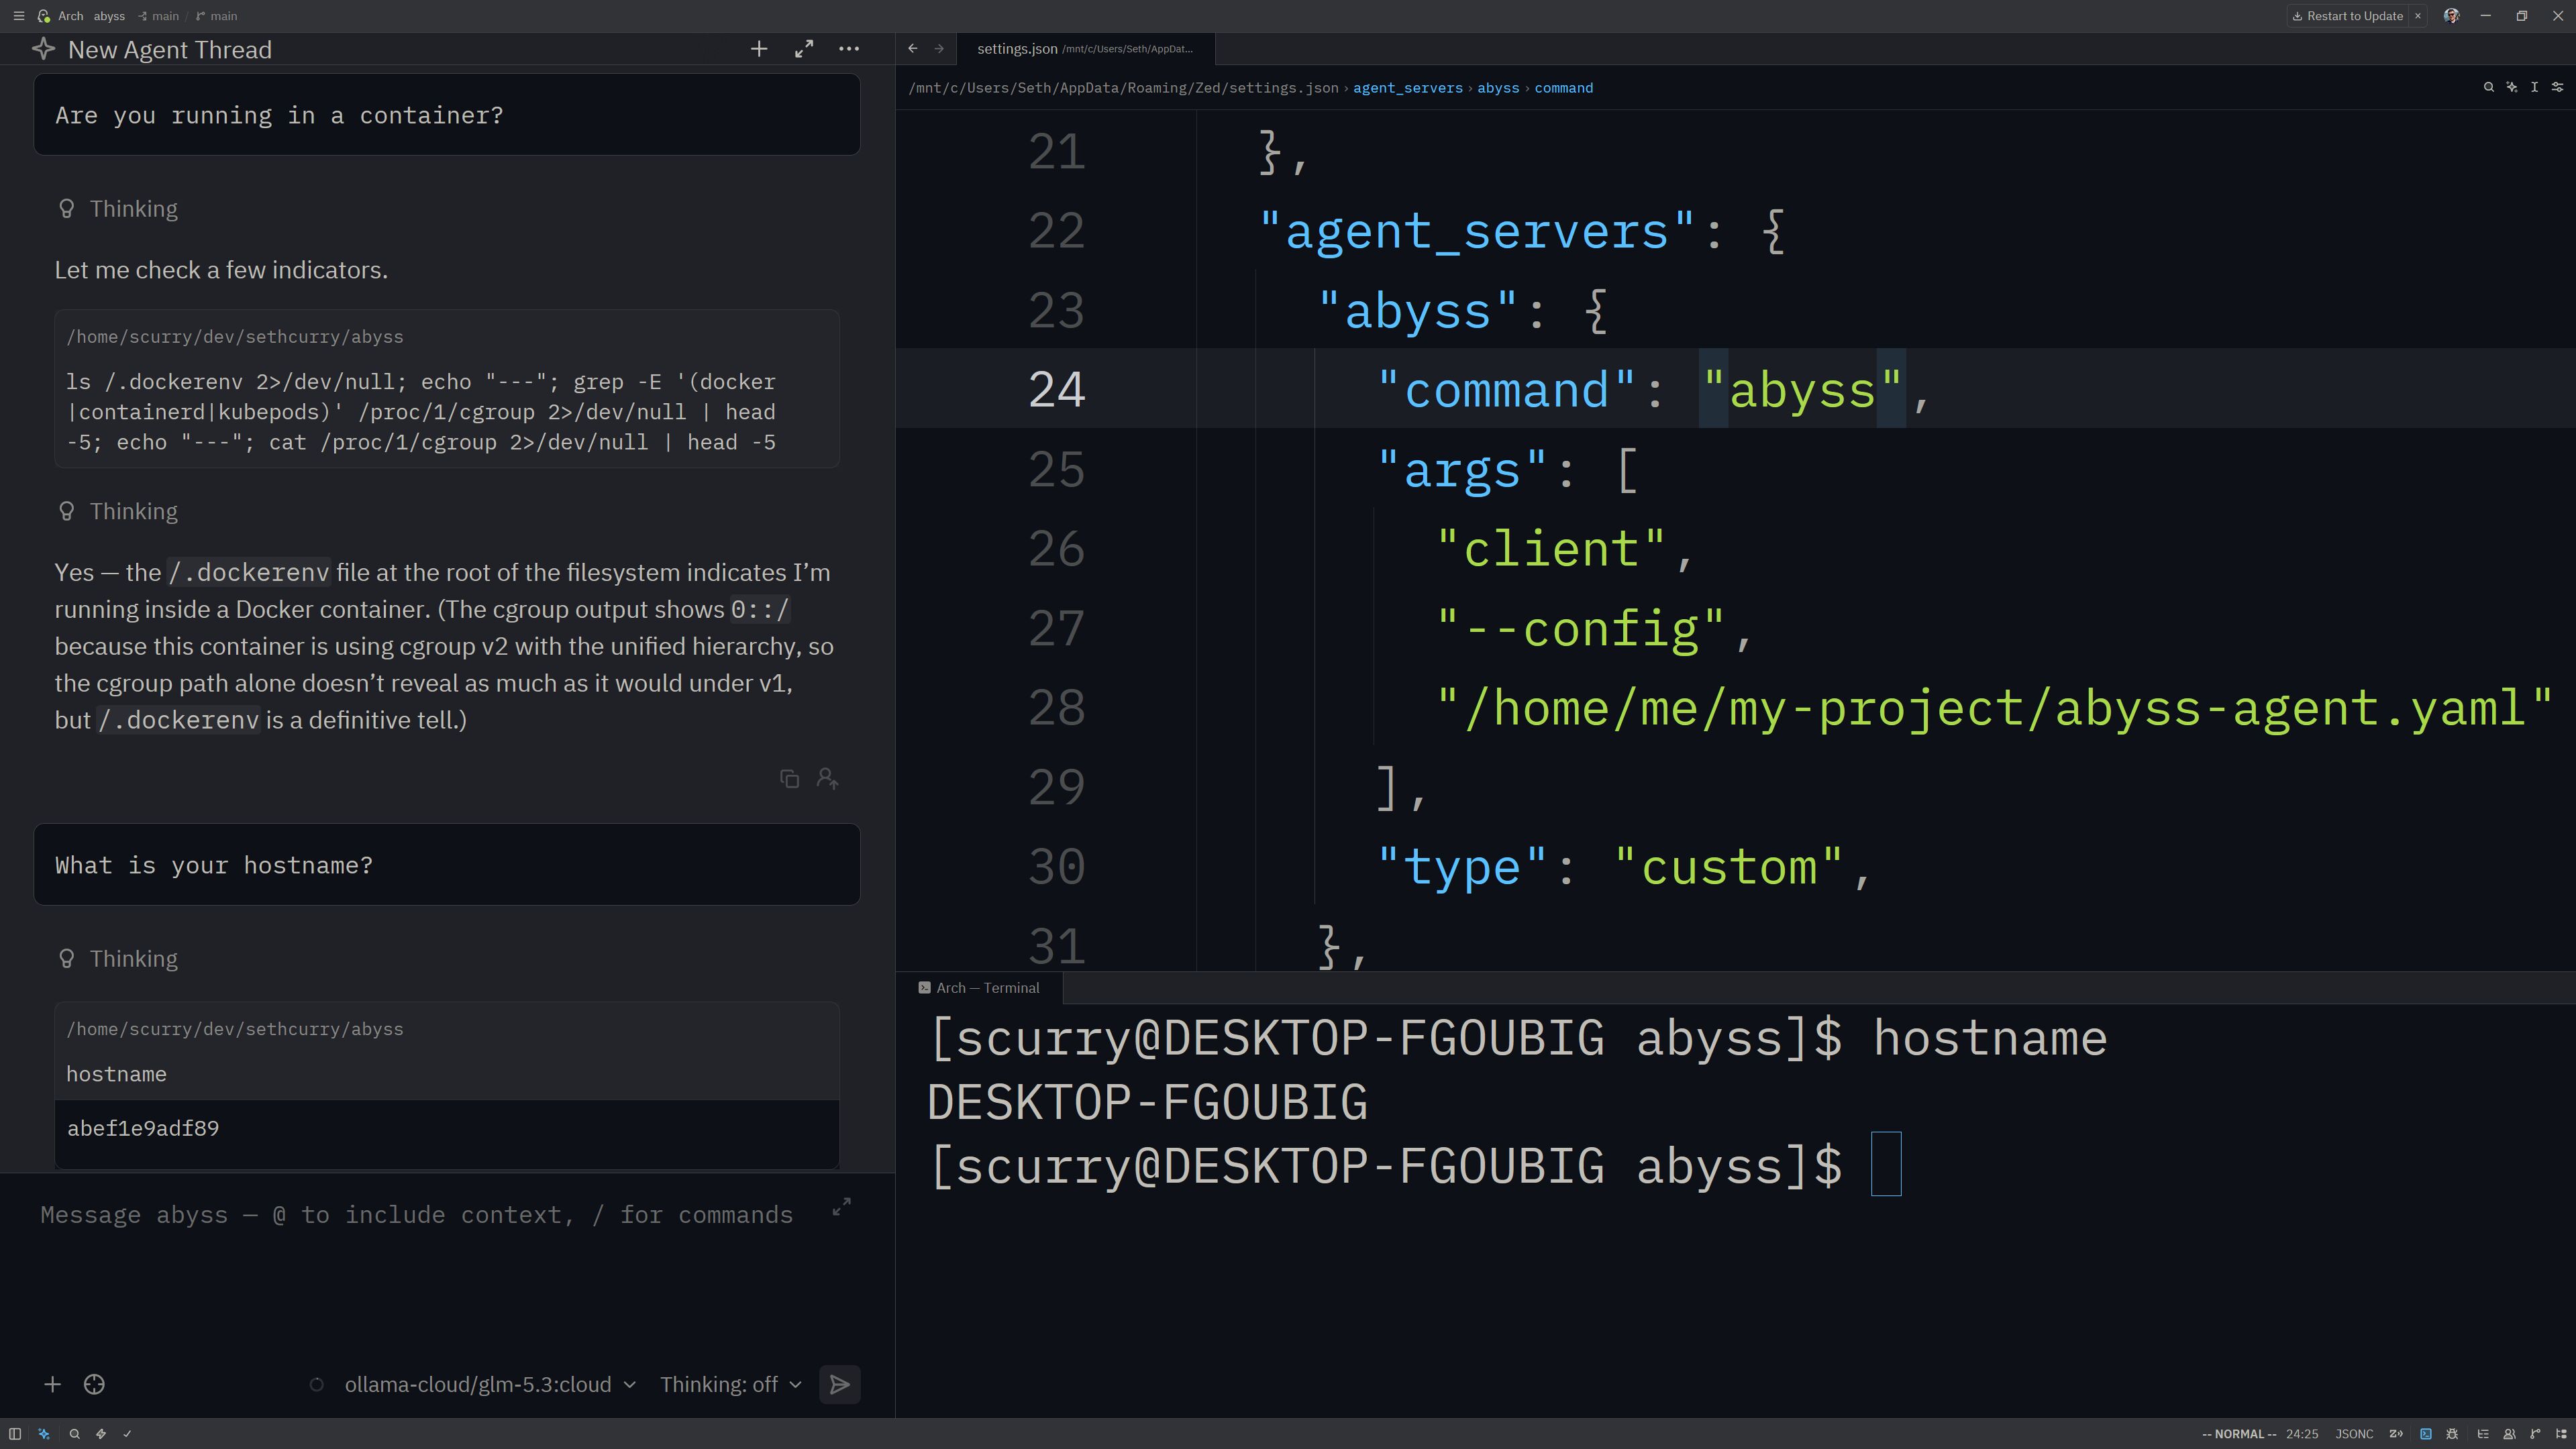The height and width of the screenshot is (1449, 2576).
Task: Open the collaboration panel people icon
Action: (x=2509, y=1433)
